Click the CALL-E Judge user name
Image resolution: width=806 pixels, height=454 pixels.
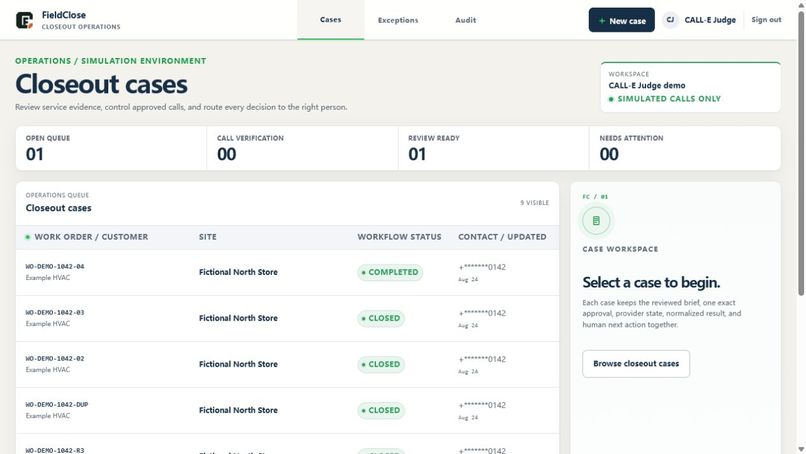(710, 20)
